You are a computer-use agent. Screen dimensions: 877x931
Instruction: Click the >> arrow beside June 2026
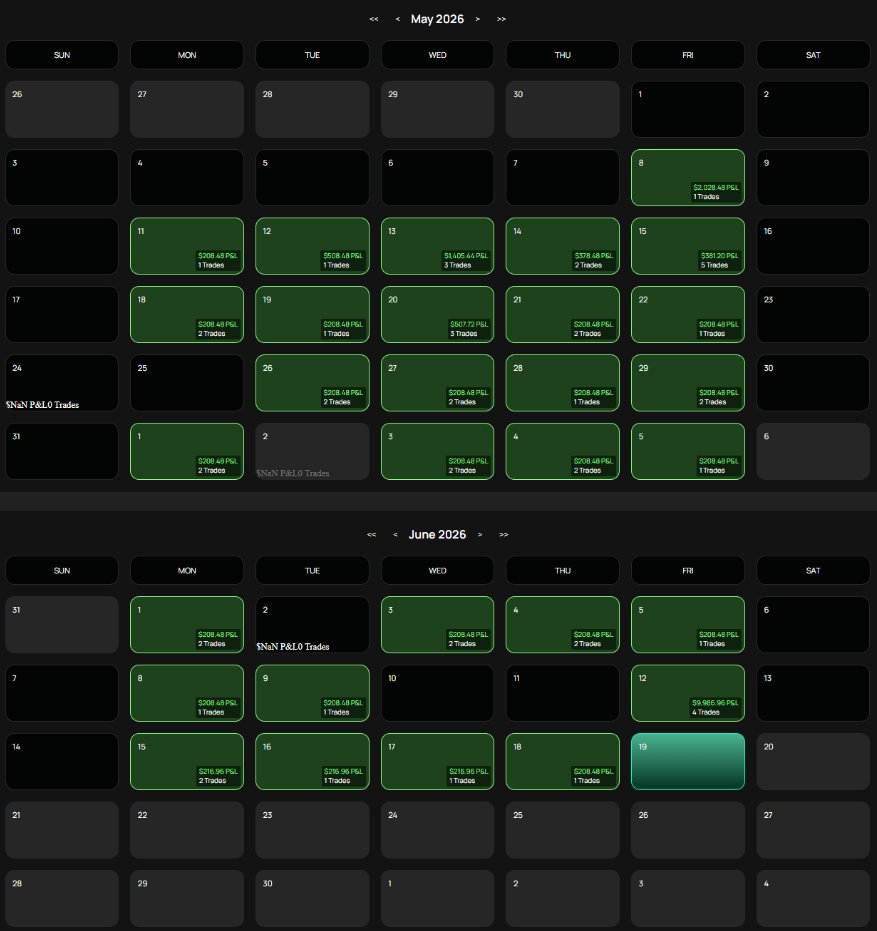(504, 534)
